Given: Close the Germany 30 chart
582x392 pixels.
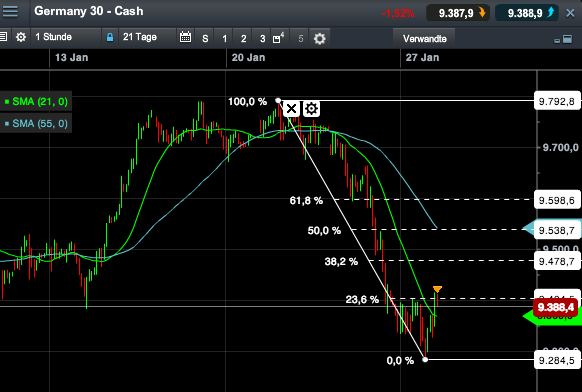Looking at the screenshot, I should click(570, 13).
